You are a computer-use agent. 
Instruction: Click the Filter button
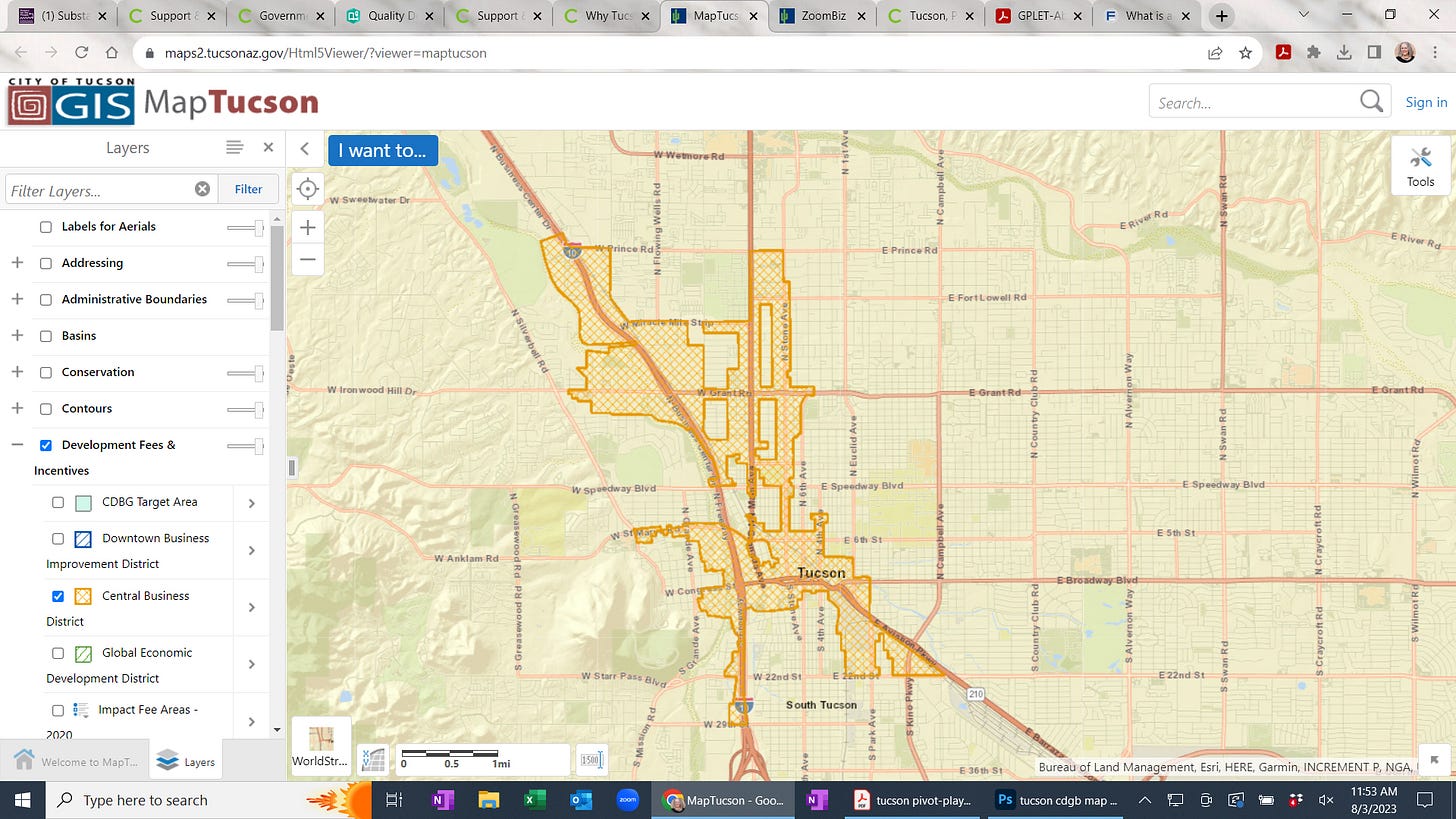248,189
